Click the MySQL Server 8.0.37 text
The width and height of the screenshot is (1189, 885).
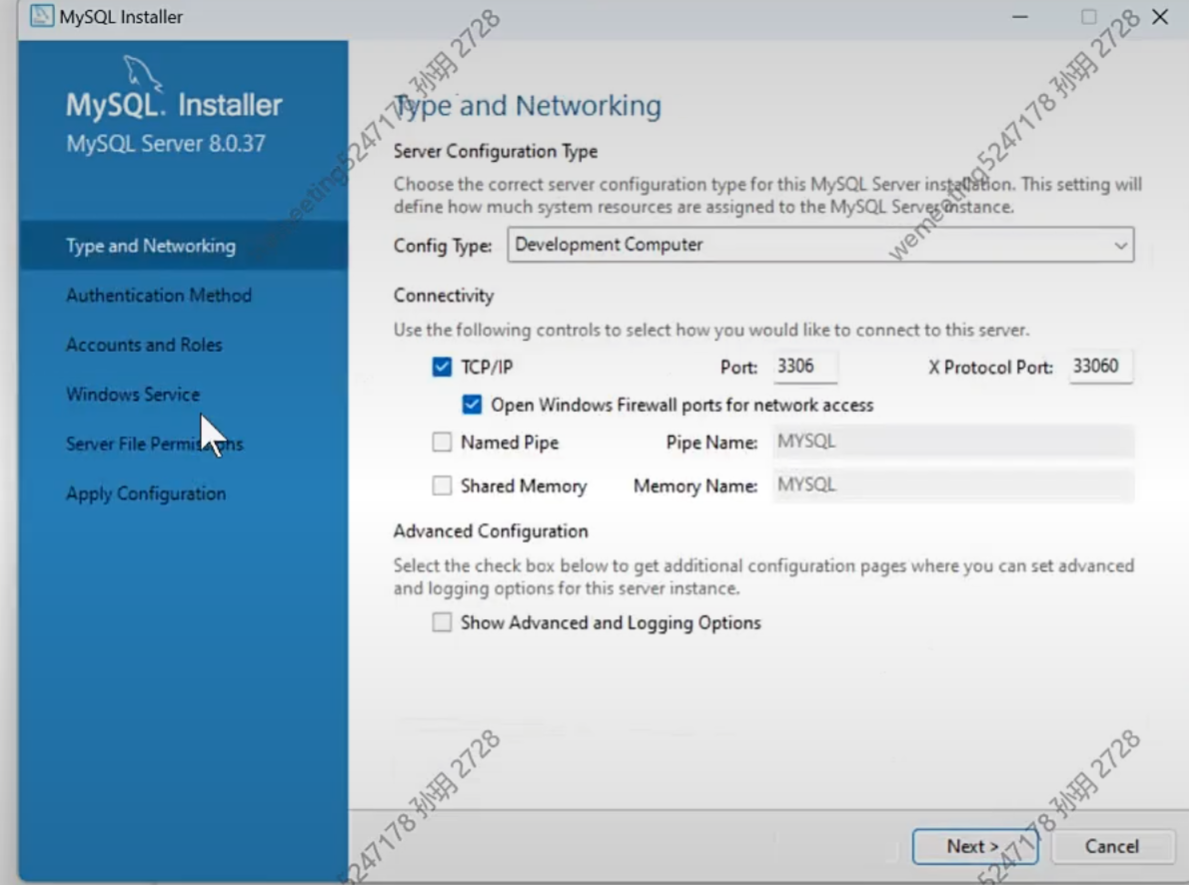pyautogui.click(x=166, y=143)
